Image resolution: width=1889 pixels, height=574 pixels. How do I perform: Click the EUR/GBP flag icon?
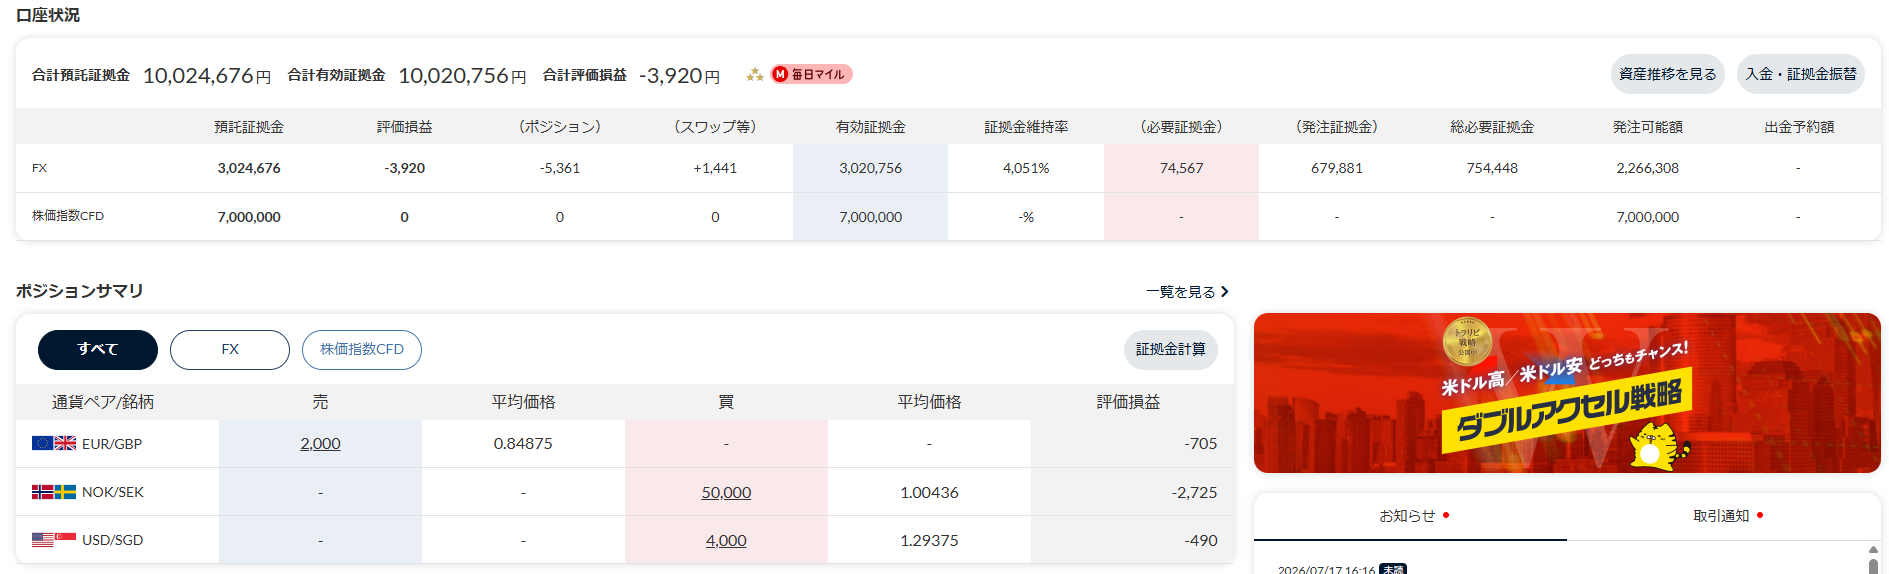[x=54, y=443]
